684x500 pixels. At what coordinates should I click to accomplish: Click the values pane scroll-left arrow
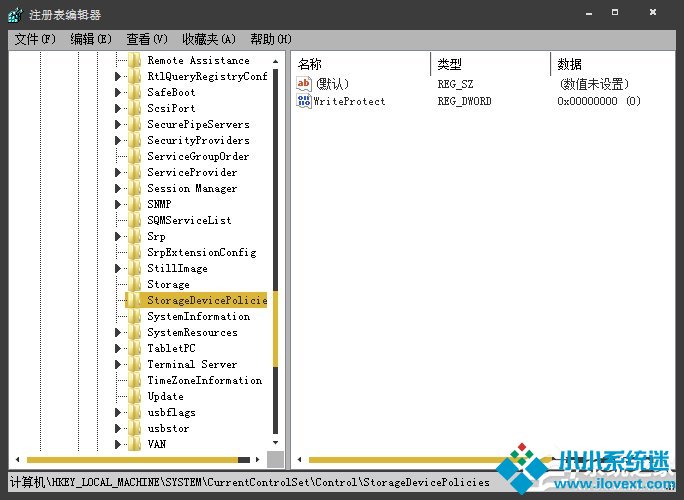[x=299, y=459]
